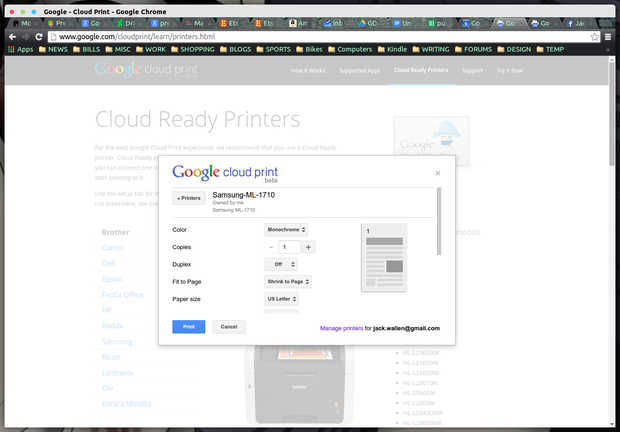Image resolution: width=620 pixels, height=432 pixels.
Task: Open the Support nav item
Action: point(473,70)
